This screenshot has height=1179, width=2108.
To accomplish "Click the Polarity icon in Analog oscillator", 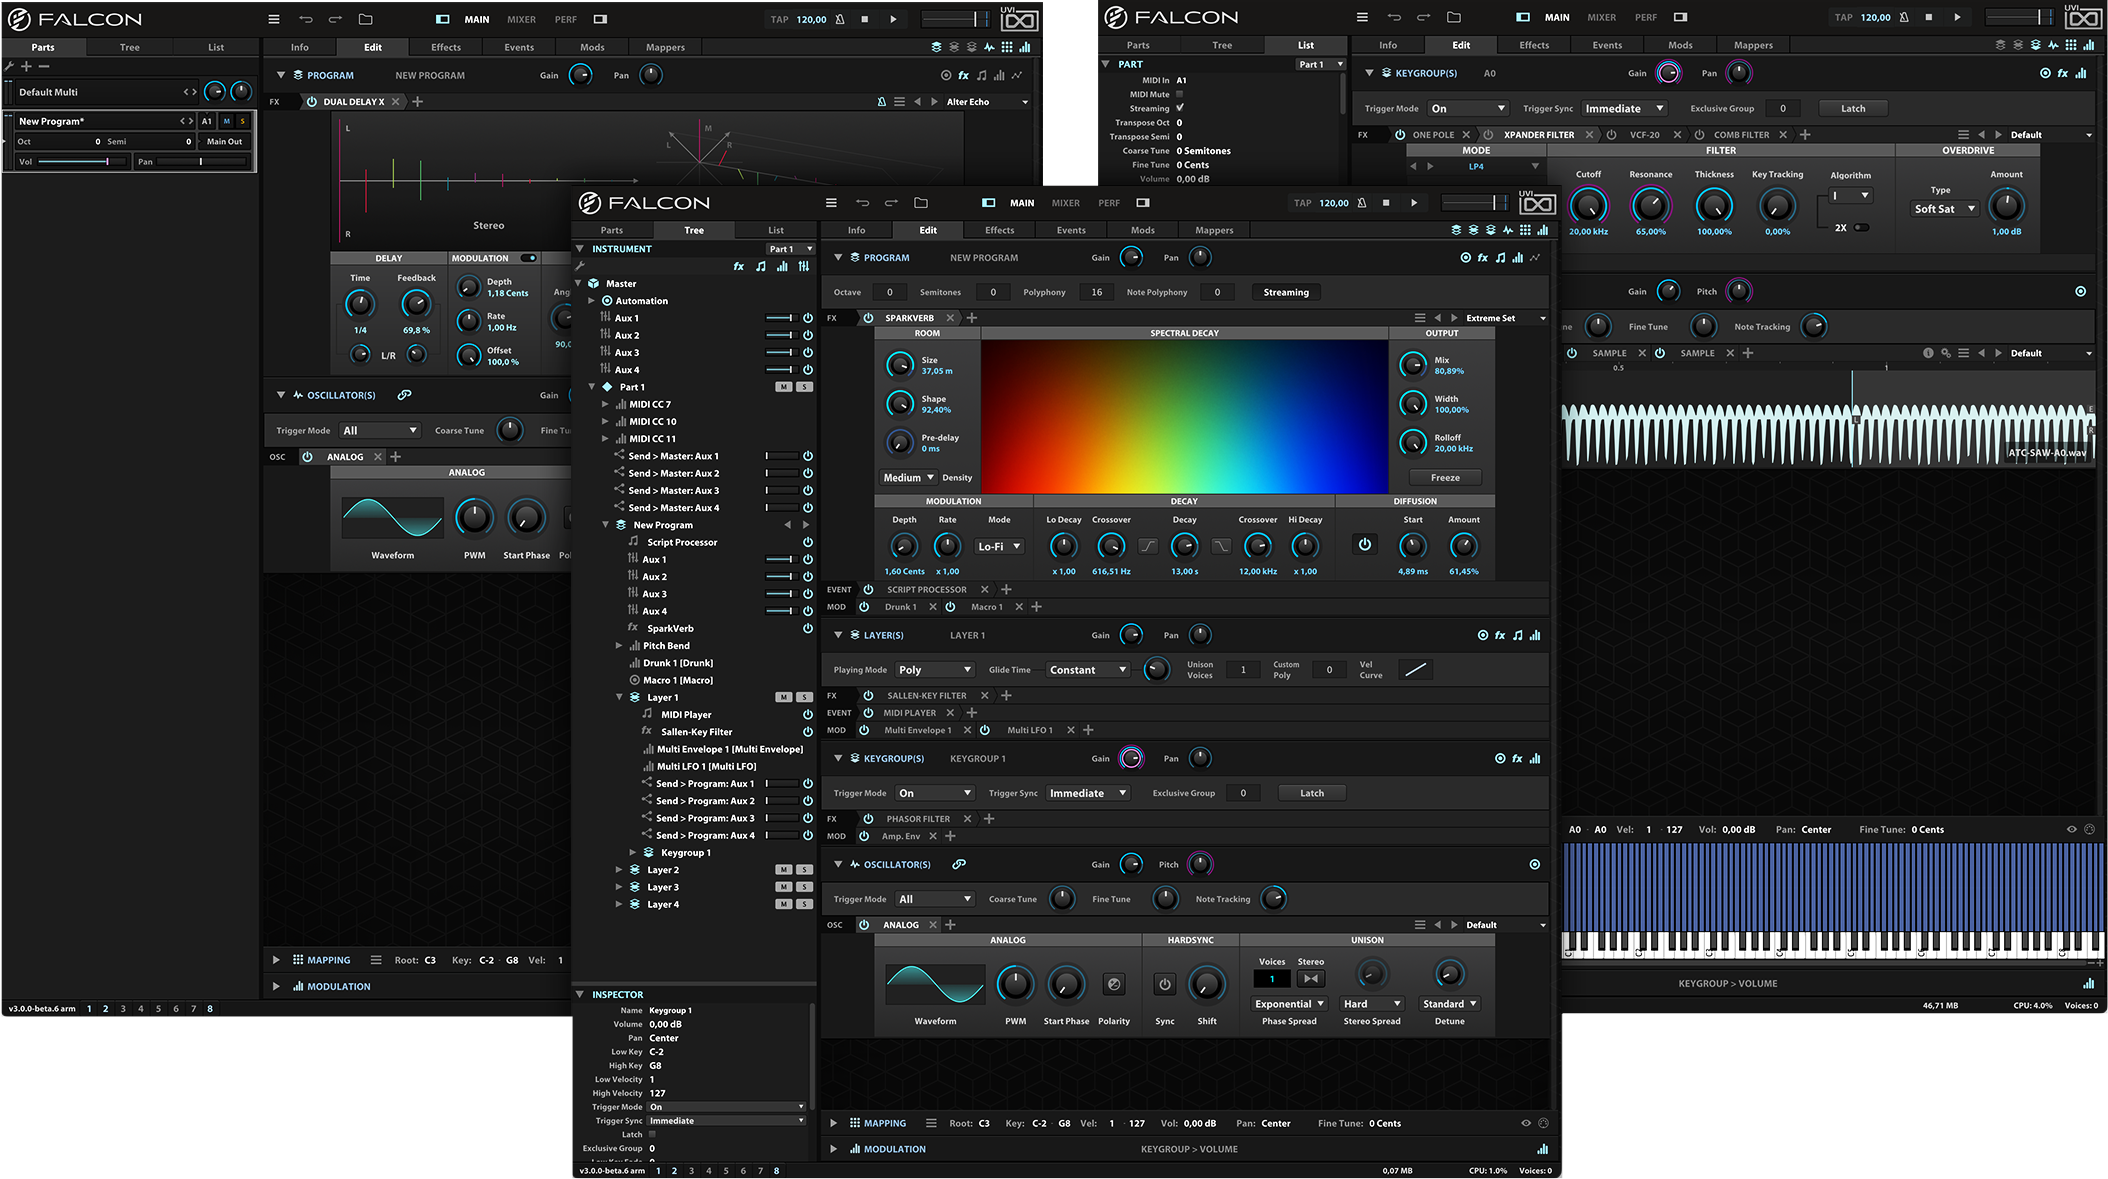I will pos(1113,985).
